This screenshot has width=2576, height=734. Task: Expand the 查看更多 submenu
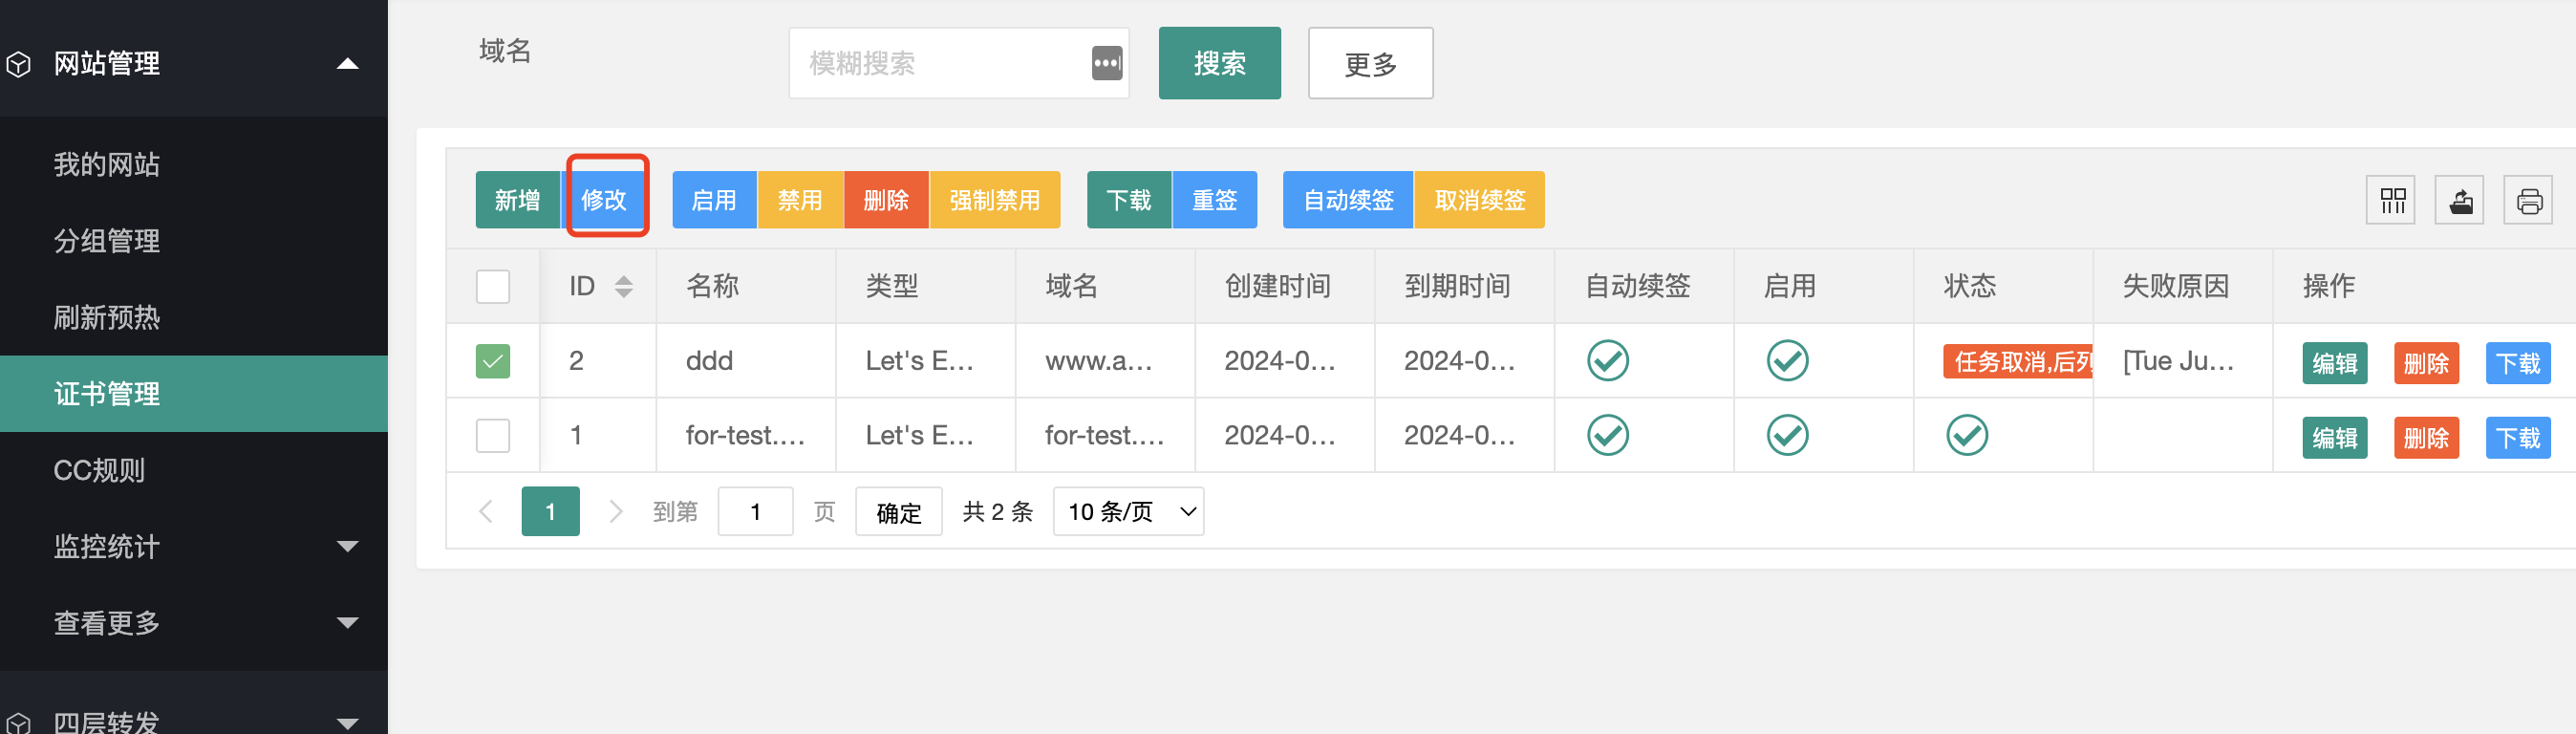coord(348,623)
